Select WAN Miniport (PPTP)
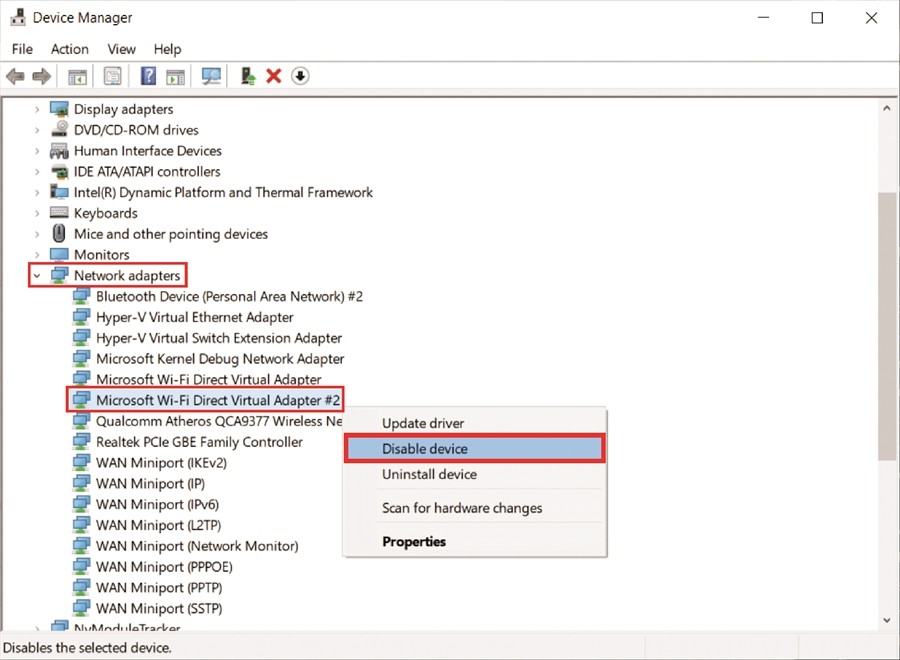 (159, 587)
